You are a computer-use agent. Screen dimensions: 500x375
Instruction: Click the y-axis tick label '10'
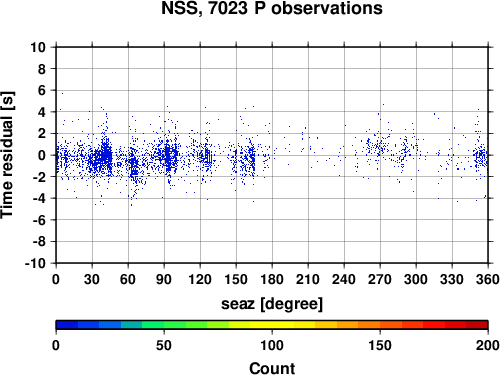pos(38,47)
